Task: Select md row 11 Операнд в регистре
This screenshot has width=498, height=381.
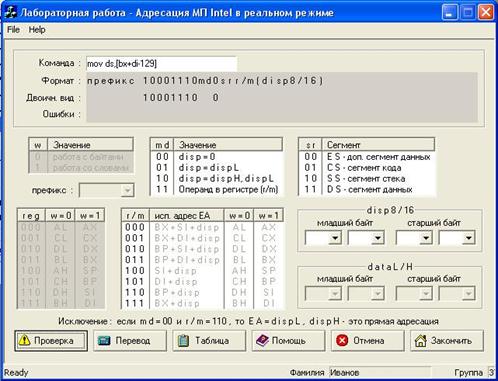Action: [217, 190]
